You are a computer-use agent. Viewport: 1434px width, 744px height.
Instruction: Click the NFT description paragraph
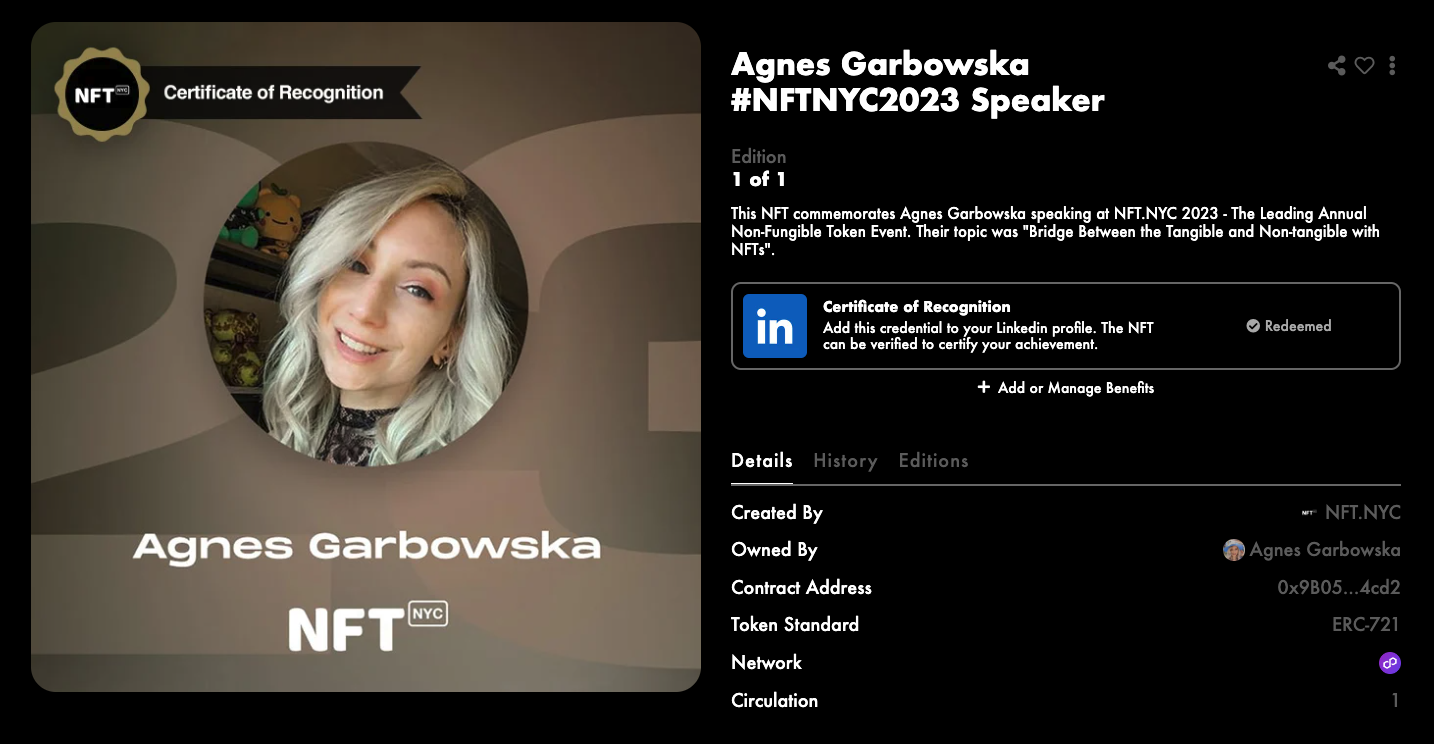click(x=1055, y=232)
